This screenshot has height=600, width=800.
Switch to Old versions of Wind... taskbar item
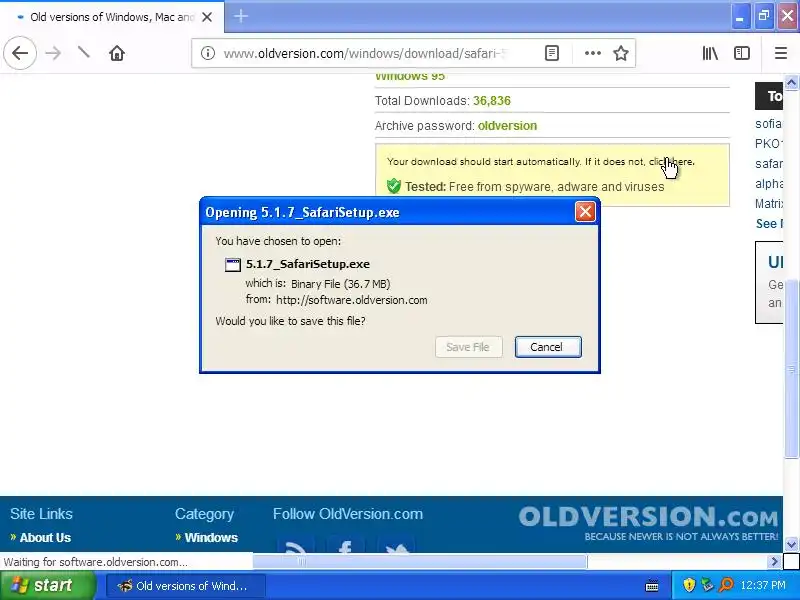186,586
